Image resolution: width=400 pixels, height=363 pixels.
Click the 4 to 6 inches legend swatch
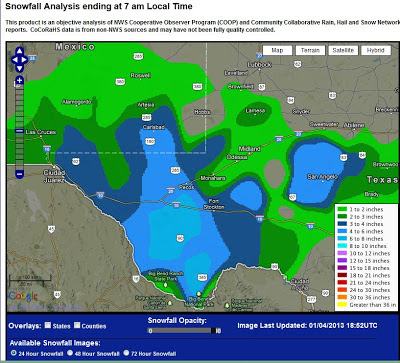pyautogui.click(x=342, y=231)
